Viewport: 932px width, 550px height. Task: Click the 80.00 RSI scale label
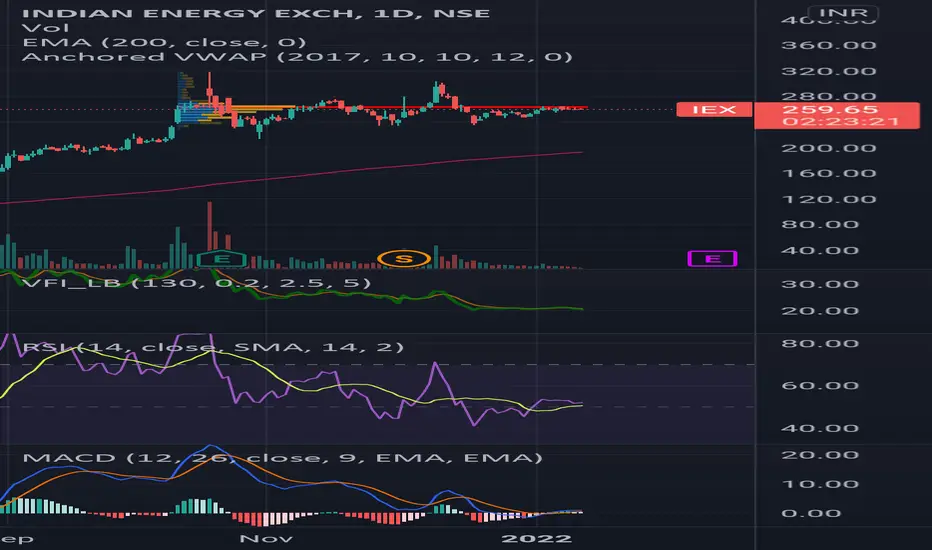pyautogui.click(x=820, y=344)
